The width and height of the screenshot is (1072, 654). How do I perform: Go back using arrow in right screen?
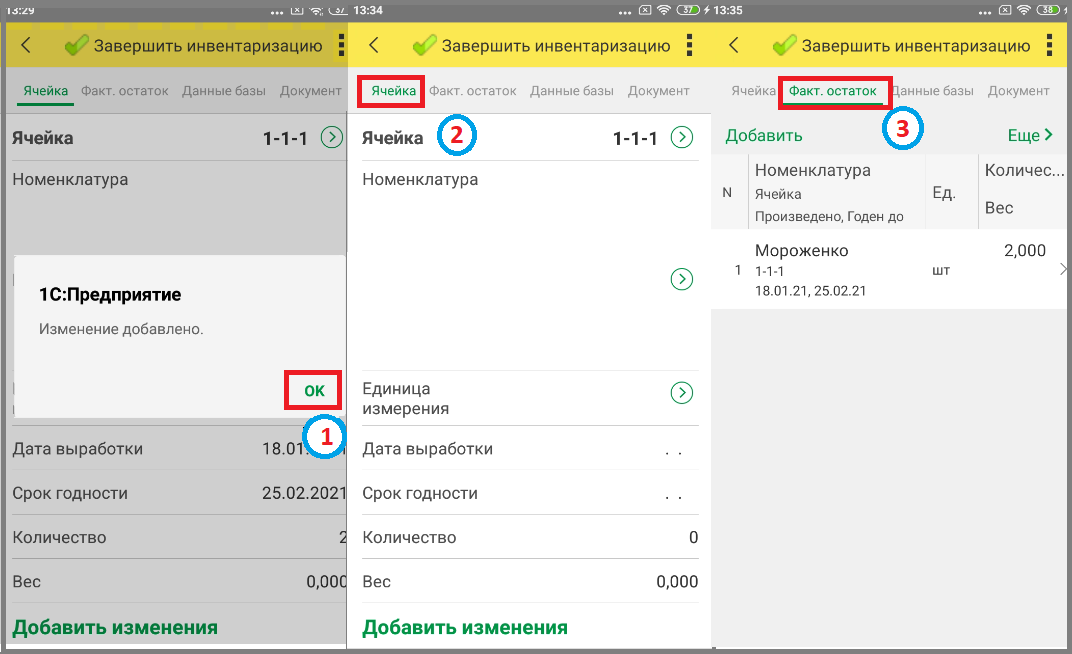pos(734,45)
